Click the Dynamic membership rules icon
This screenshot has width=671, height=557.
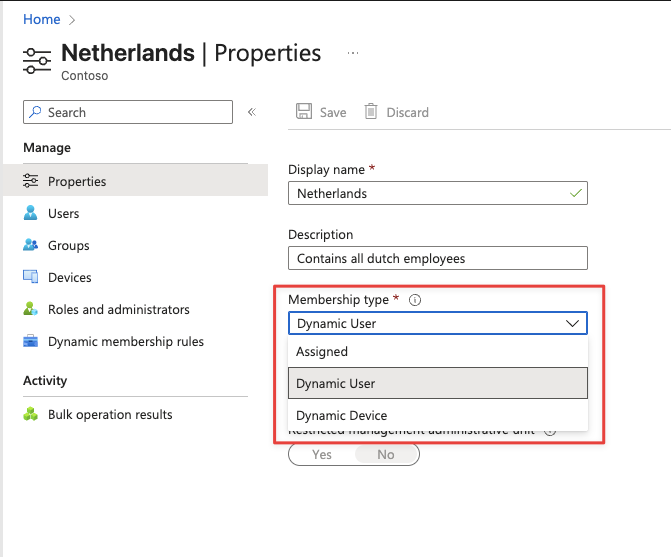31,341
